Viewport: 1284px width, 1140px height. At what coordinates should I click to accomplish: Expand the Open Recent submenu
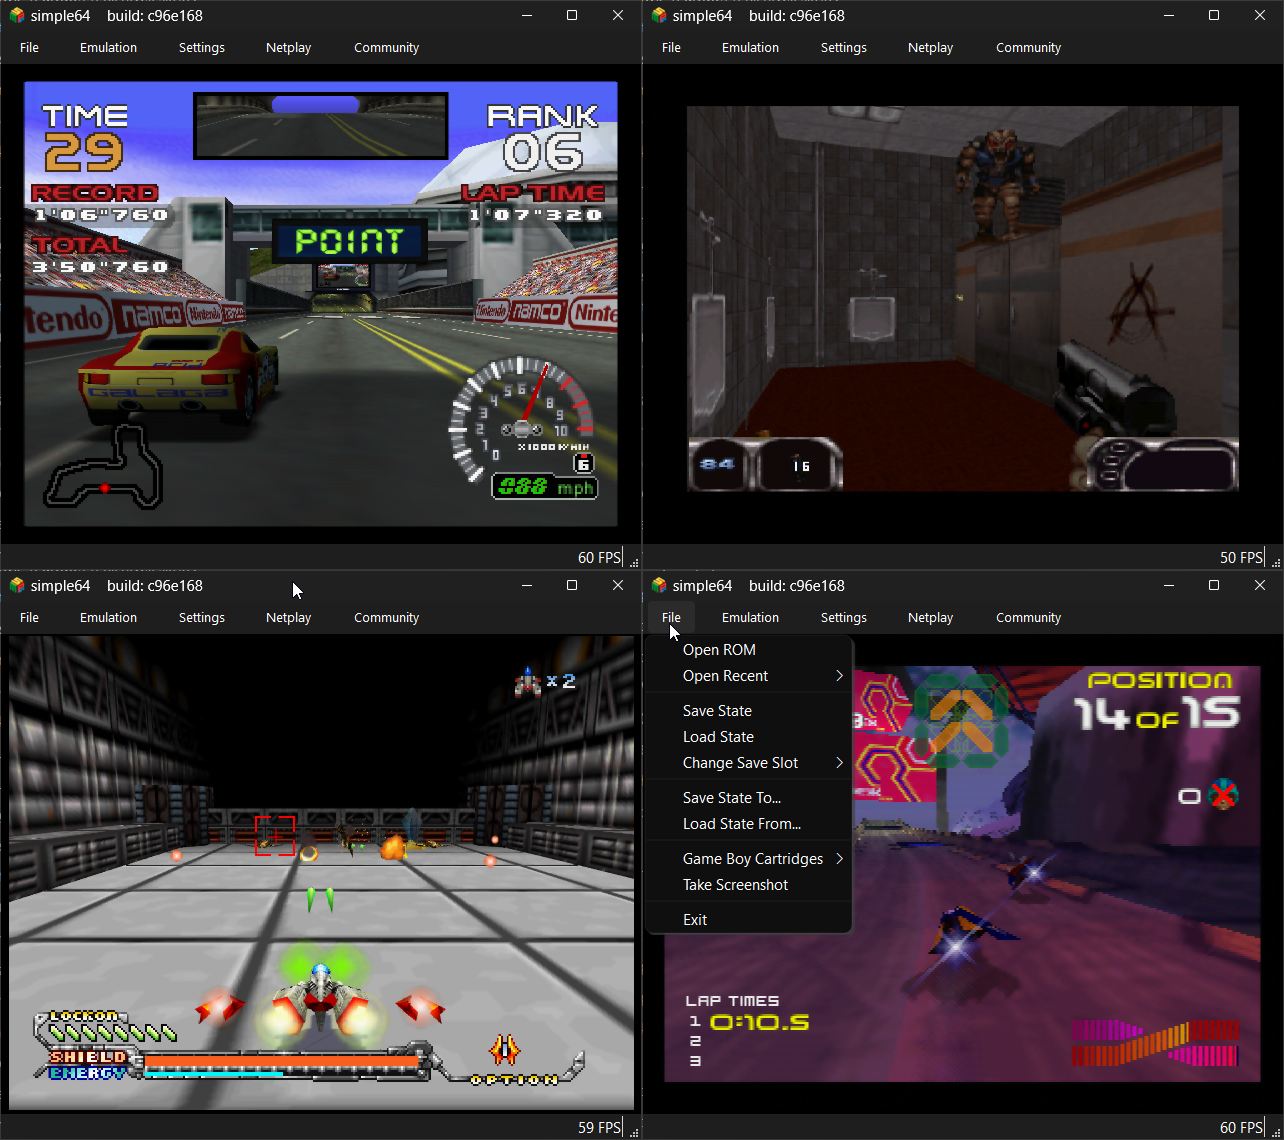pyautogui.click(x=762, y=676)
